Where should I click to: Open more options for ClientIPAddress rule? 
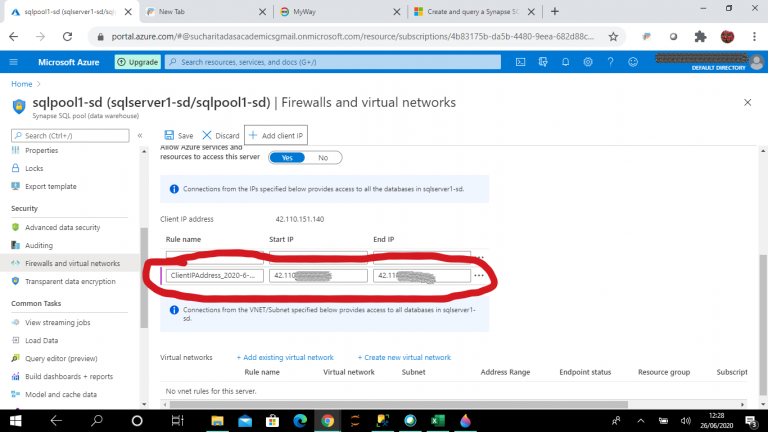tap(479, 276)
